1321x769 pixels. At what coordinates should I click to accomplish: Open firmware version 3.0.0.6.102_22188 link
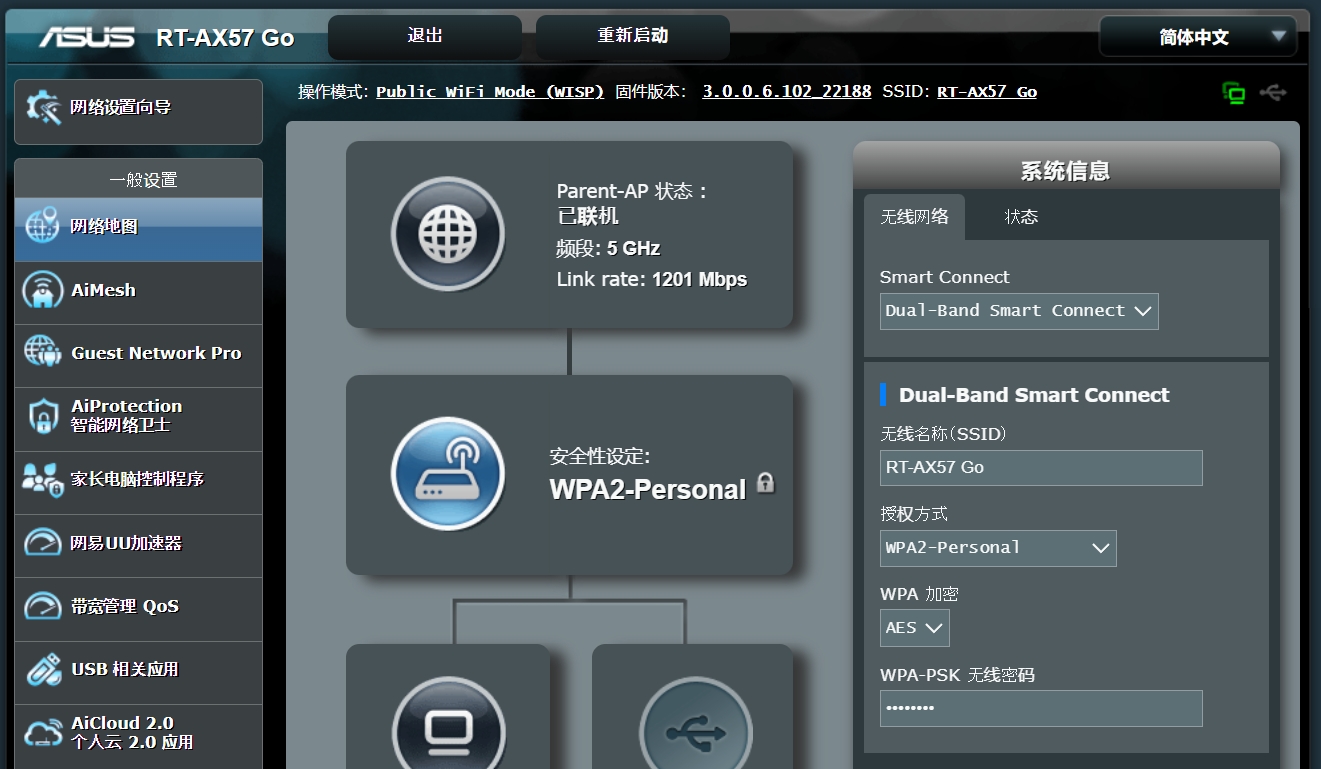[x=787, y=92]
